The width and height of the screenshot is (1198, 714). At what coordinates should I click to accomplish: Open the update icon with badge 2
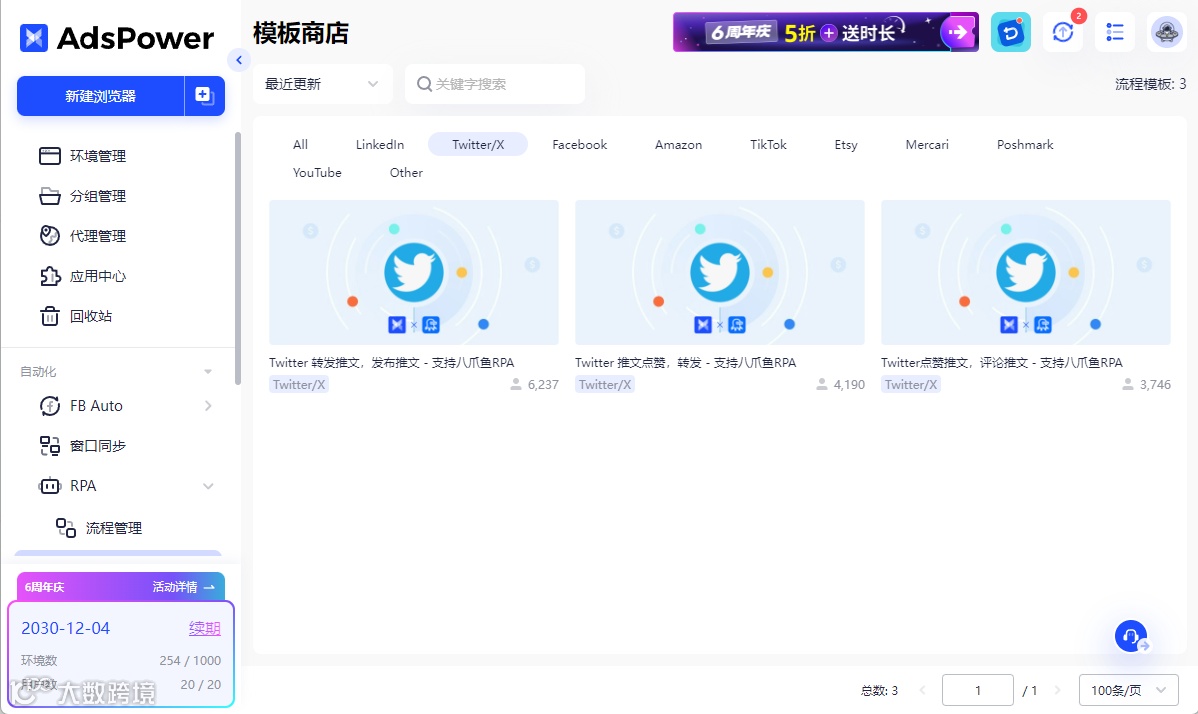1063,33
